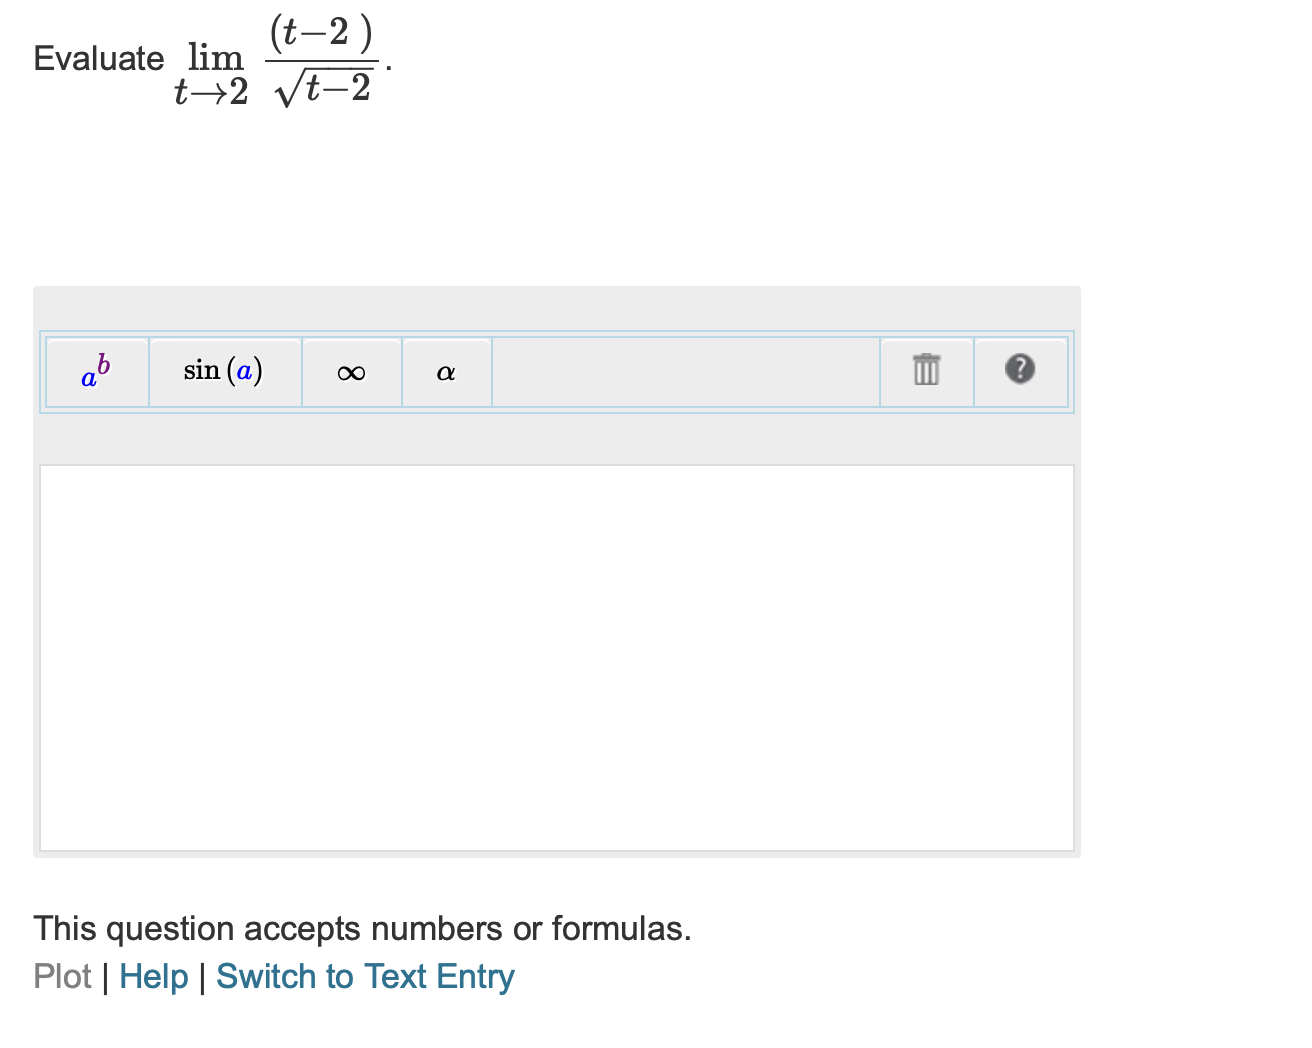Tap the sine function toolbar button

pos(223,371)
